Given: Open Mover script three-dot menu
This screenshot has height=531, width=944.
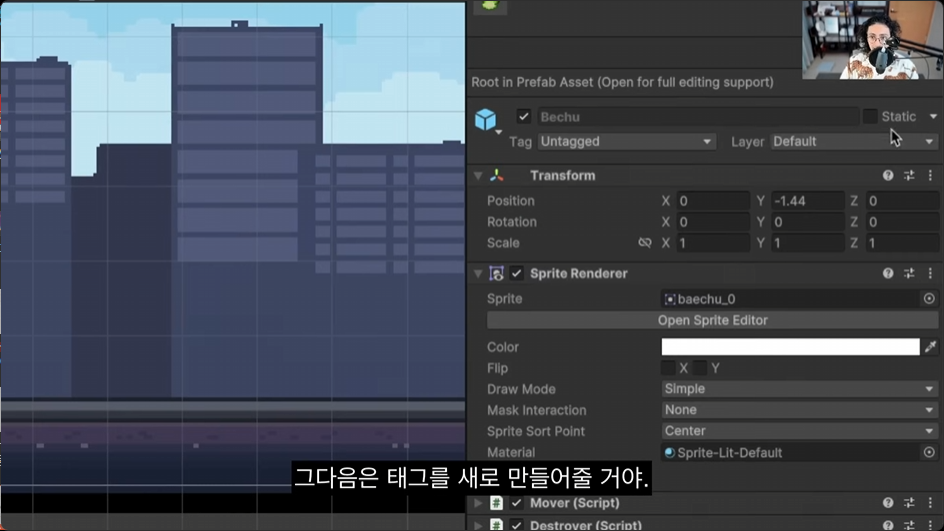Looking at the screenshot, I should (930, 502).
